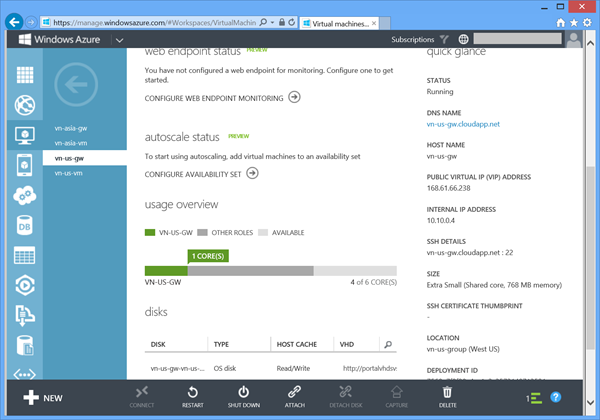Select the Virtual Machines sidebar icon
This screenshot has width=600, height=420.
25,135
